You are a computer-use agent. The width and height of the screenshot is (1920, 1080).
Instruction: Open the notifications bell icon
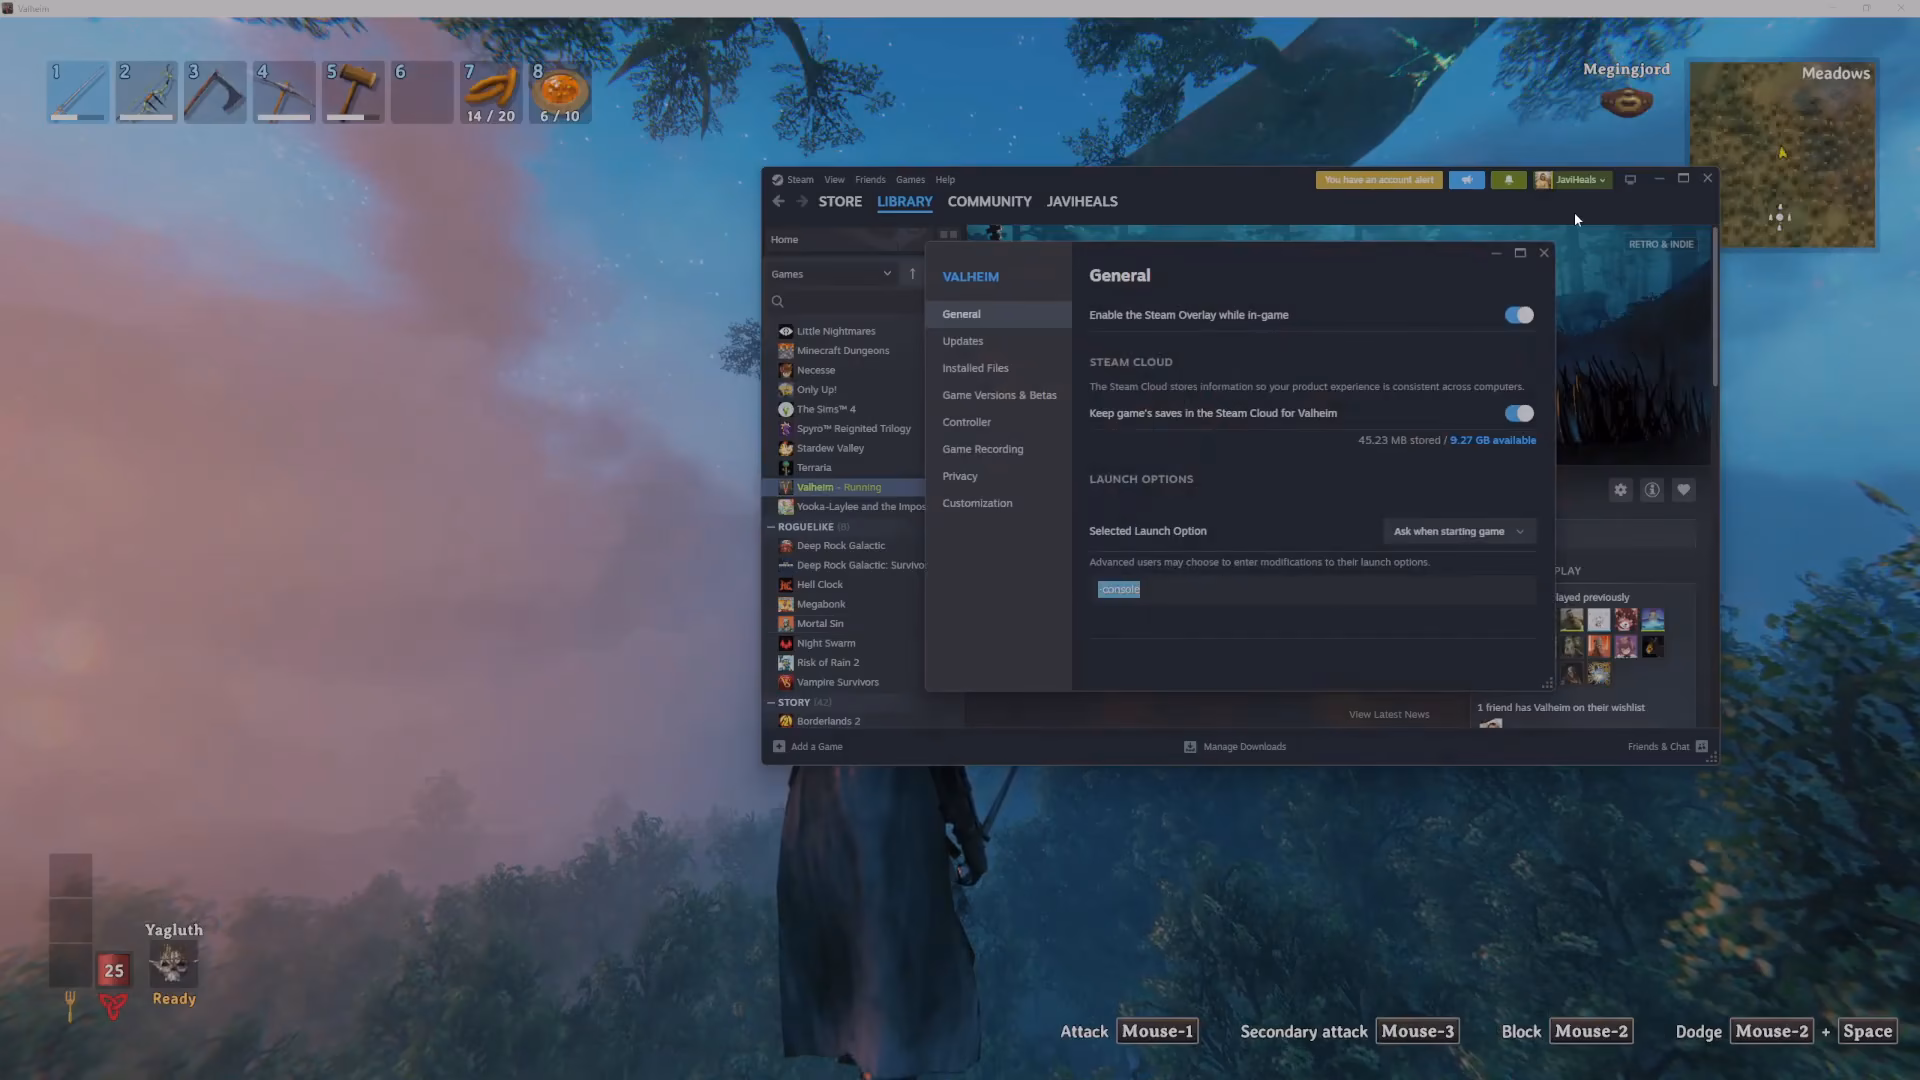1508,180
